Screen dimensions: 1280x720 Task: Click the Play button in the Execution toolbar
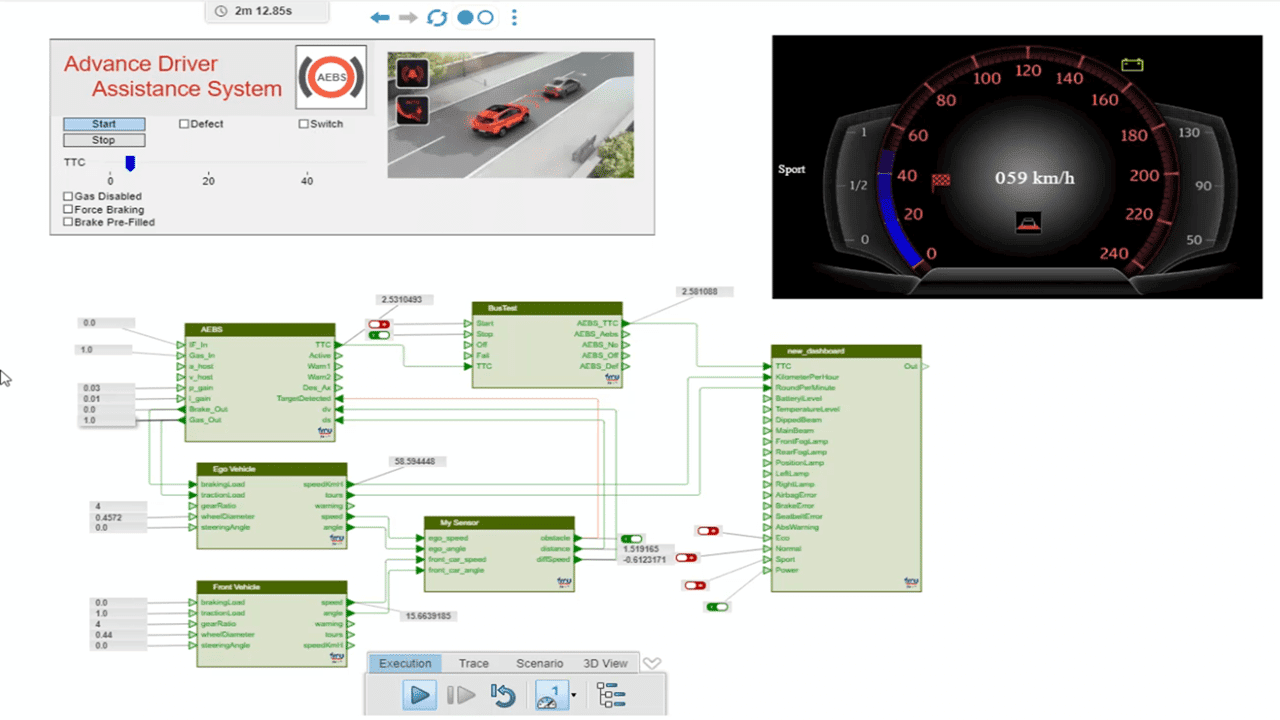pyautogui.click(x=420, y=695)
